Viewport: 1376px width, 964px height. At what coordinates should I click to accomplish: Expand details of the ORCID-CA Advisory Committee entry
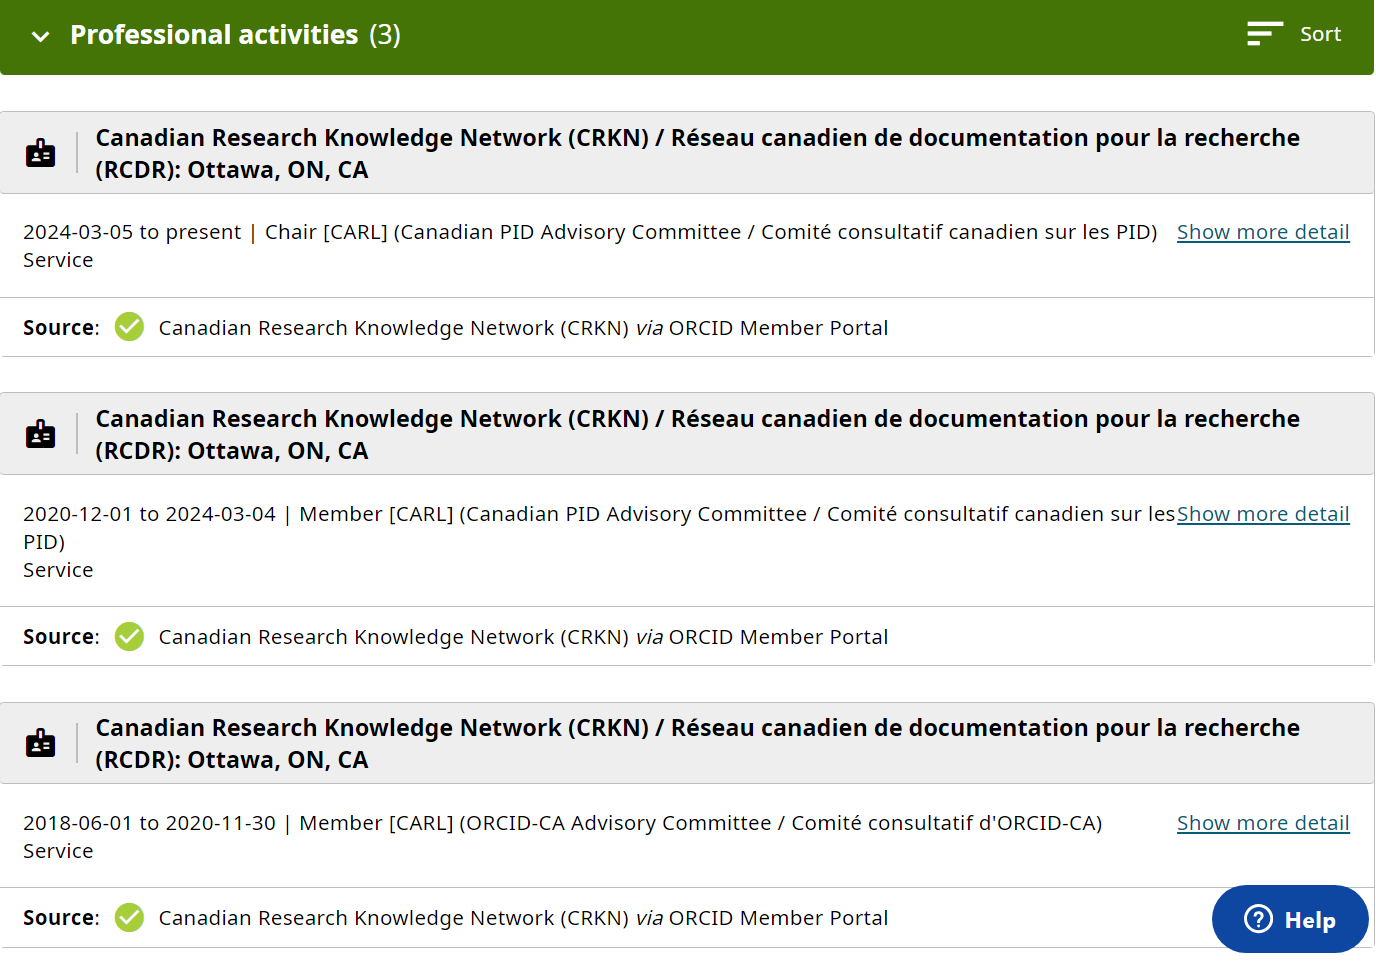click(x=1263, y=822)
